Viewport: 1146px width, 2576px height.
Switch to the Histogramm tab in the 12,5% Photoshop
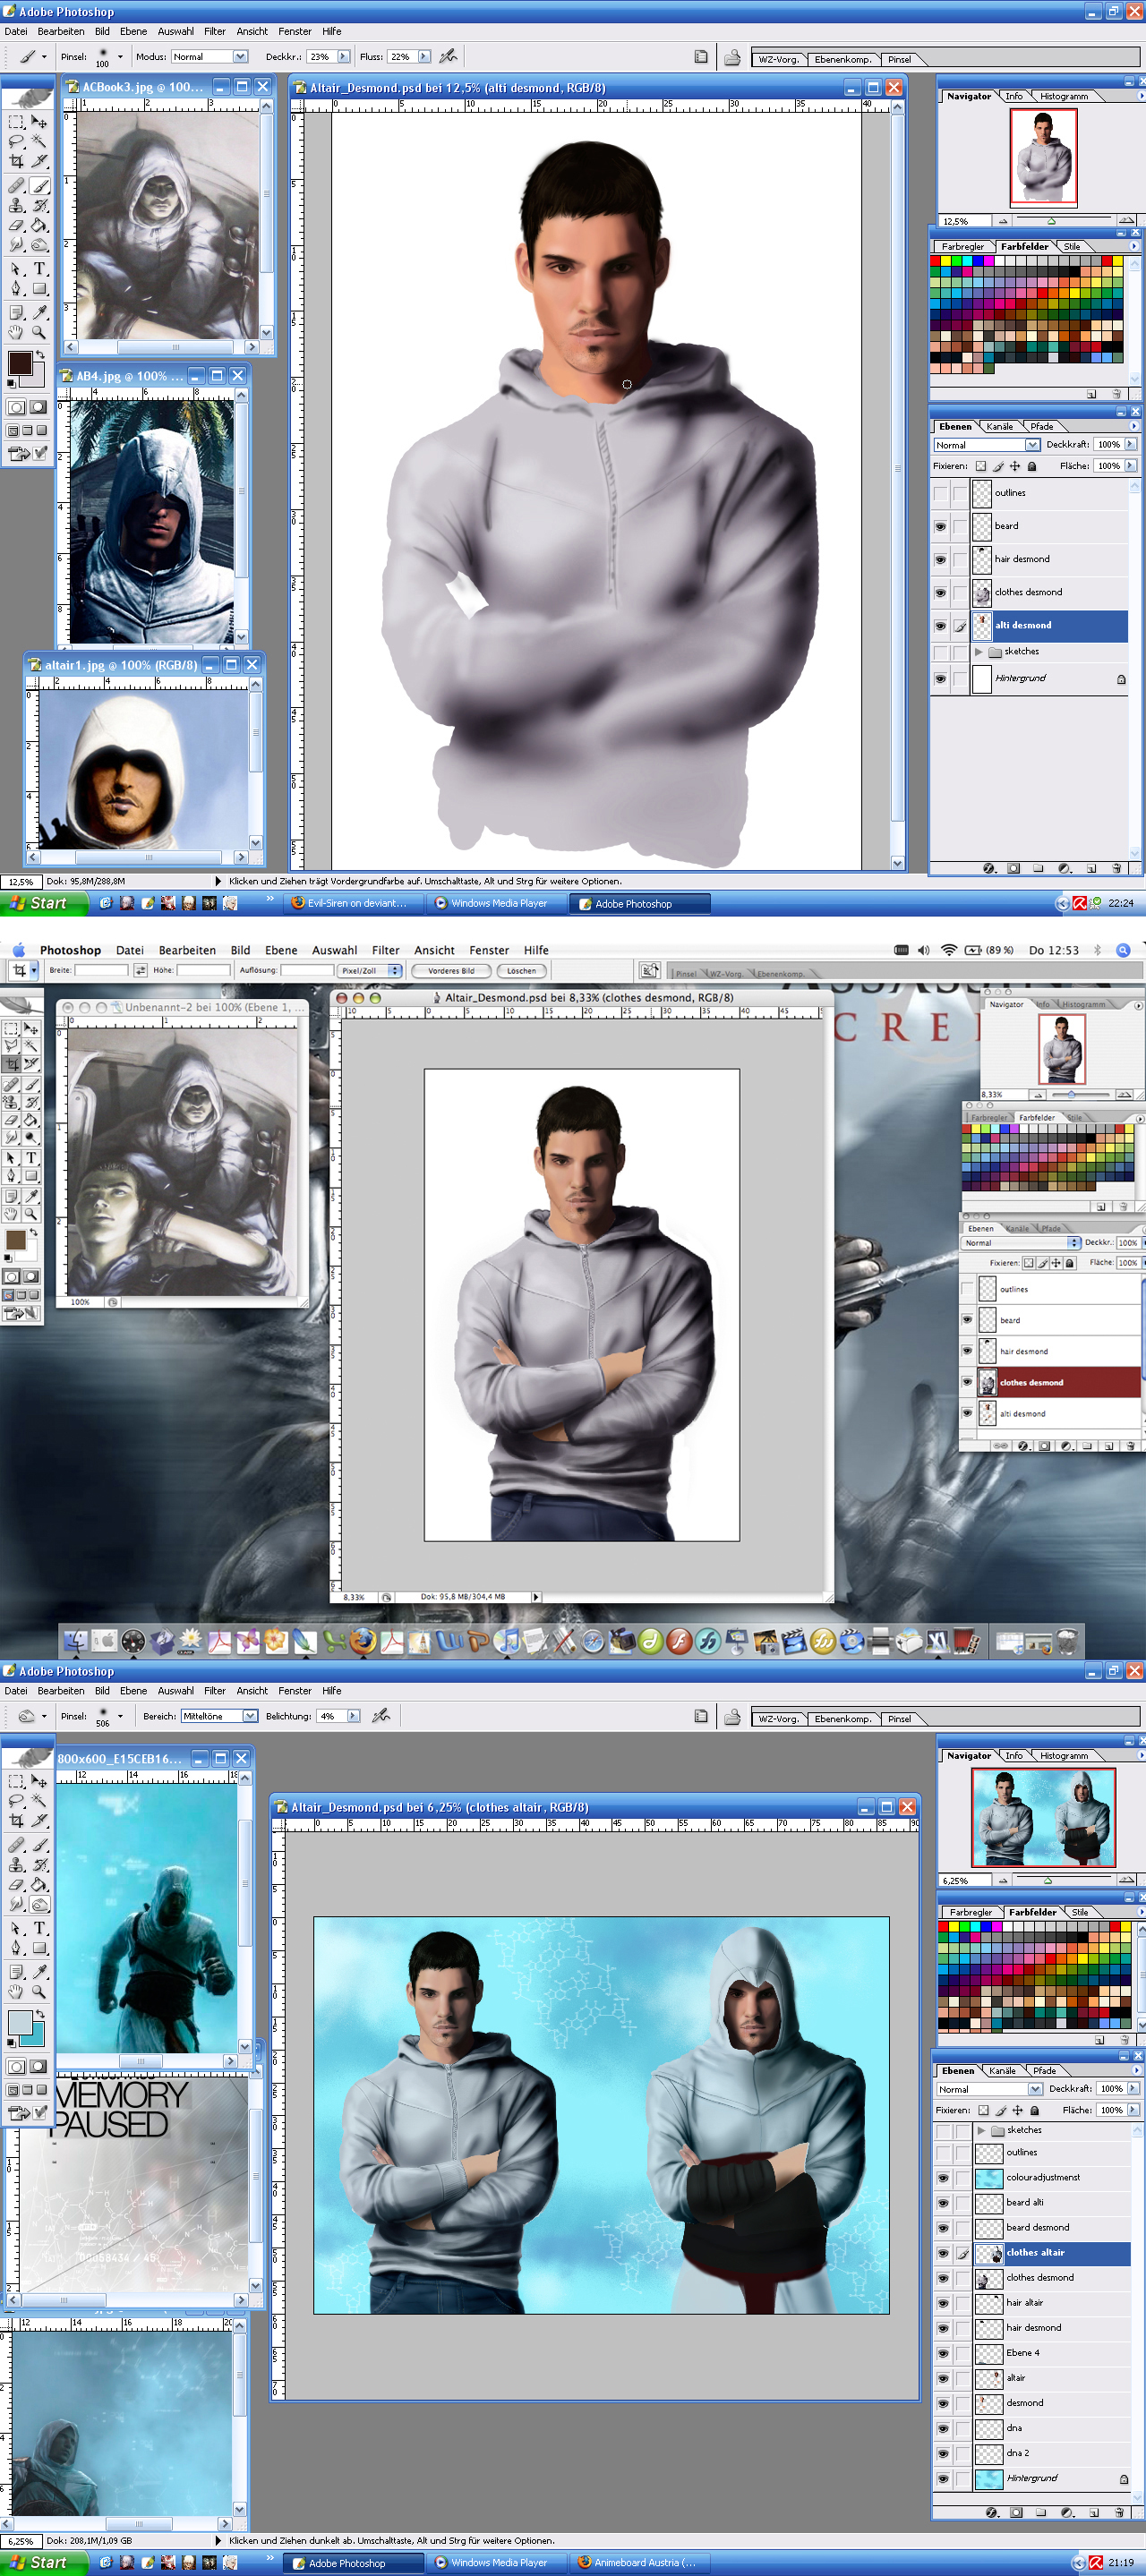[x=1064, y=96]
